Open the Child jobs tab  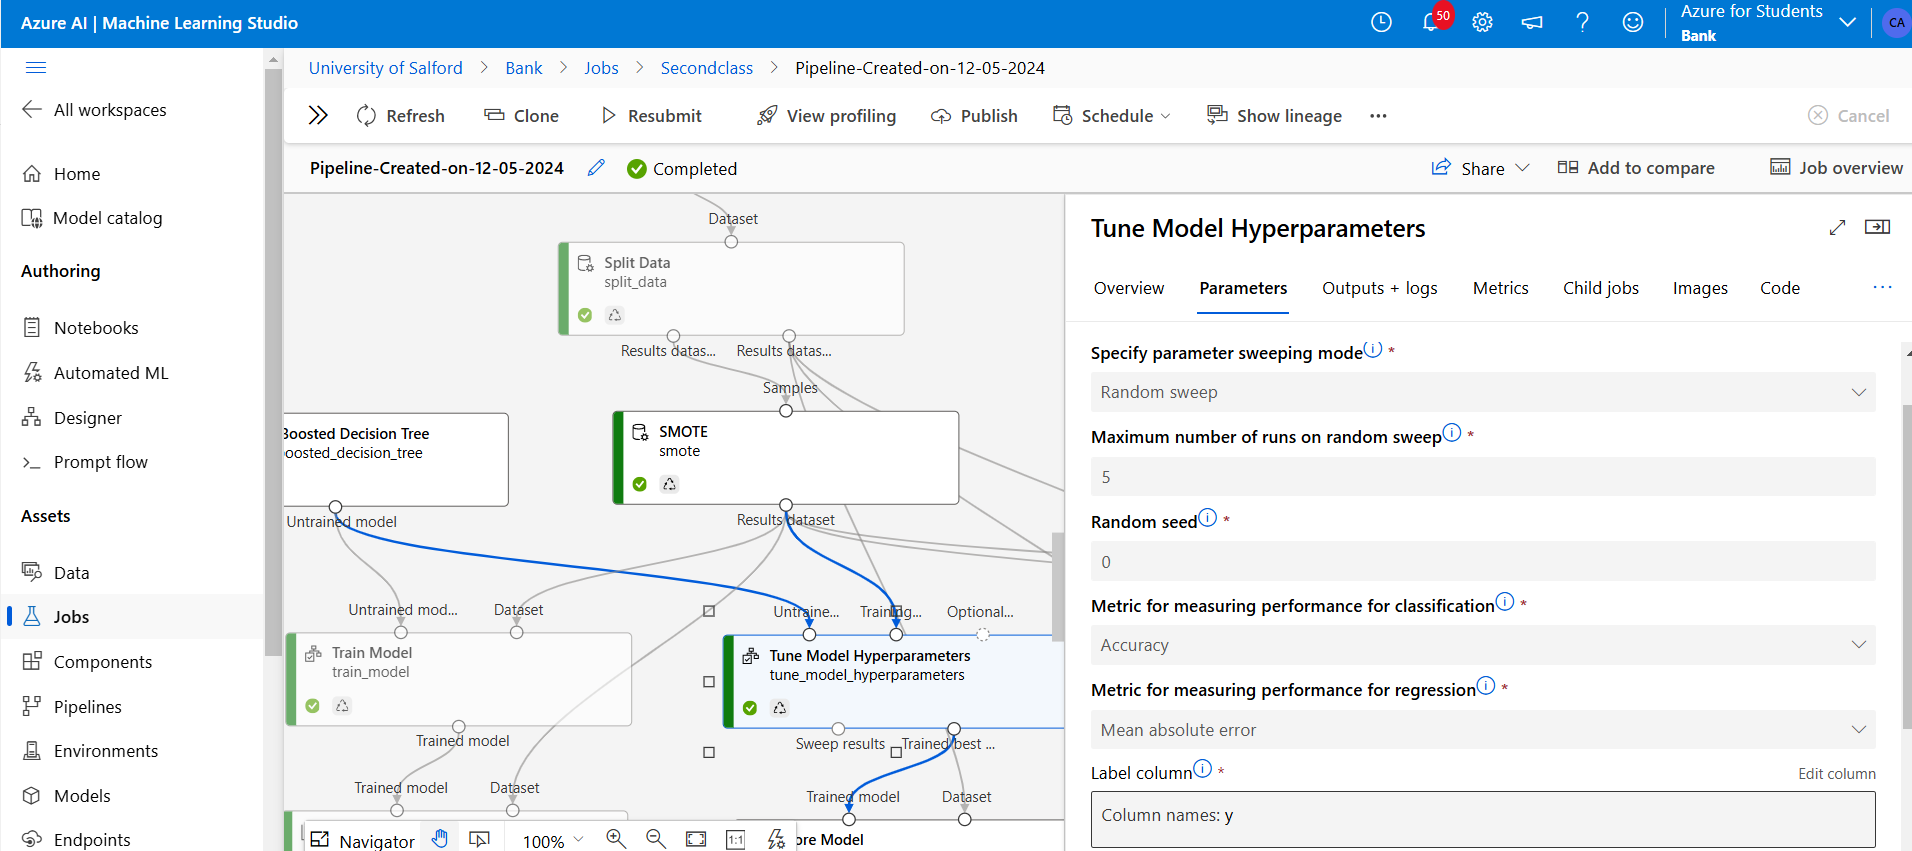(x=1601, y=288)
